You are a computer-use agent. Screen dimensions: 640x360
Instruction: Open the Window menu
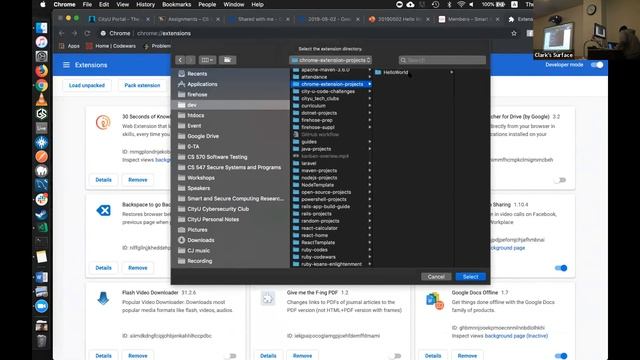233,4
